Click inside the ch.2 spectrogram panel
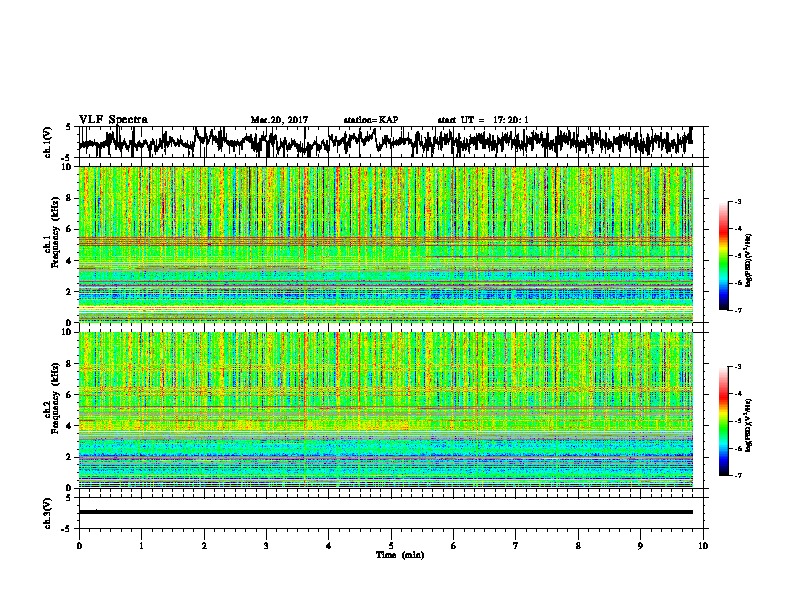The height and width of the screenshot is (612, 792). point(385,410)
